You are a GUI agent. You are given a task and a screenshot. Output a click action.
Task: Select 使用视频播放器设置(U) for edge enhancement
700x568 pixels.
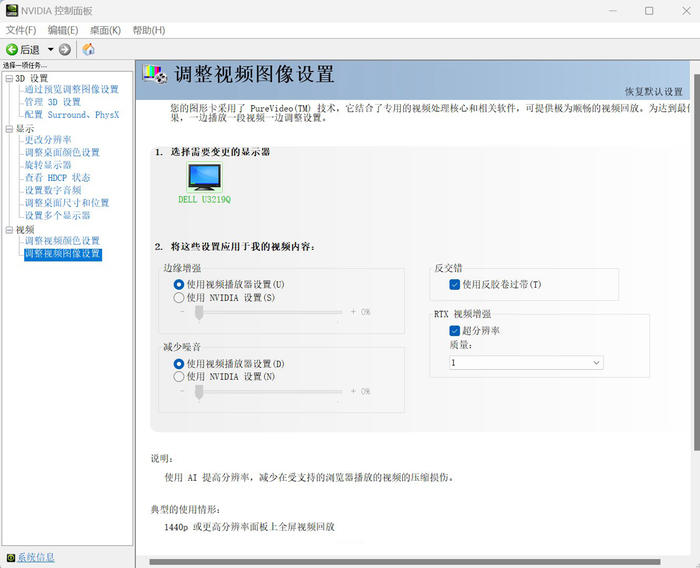[x=179, y=284]
